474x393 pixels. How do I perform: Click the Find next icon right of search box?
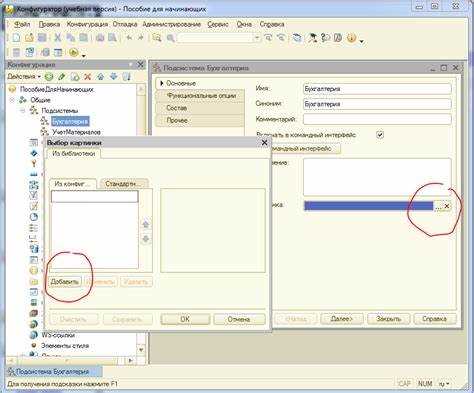[268, 38]
